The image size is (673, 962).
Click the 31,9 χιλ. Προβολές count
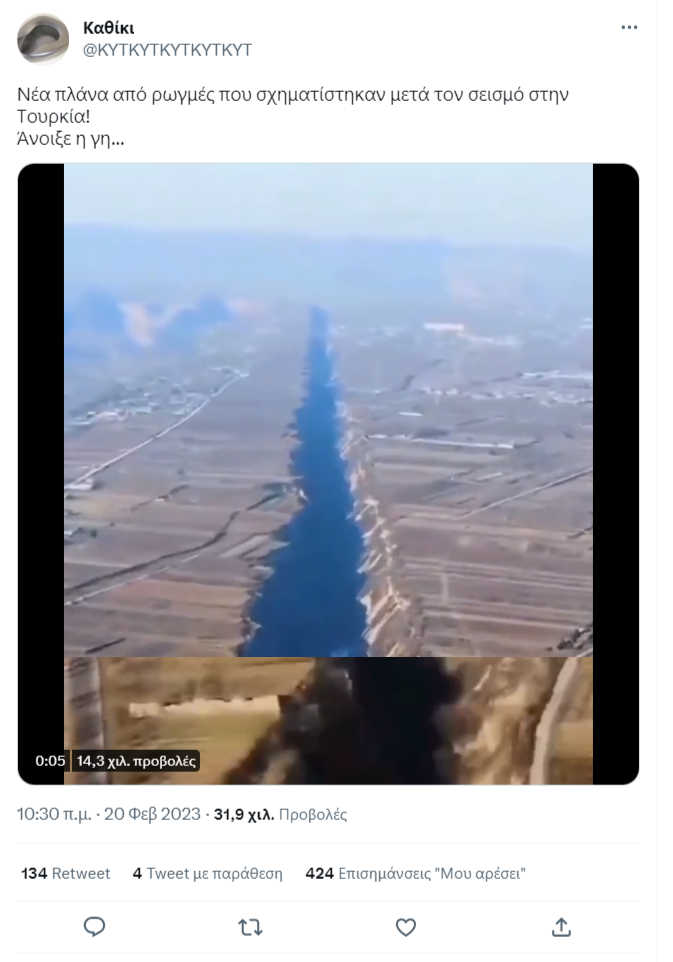pos(280,814)
